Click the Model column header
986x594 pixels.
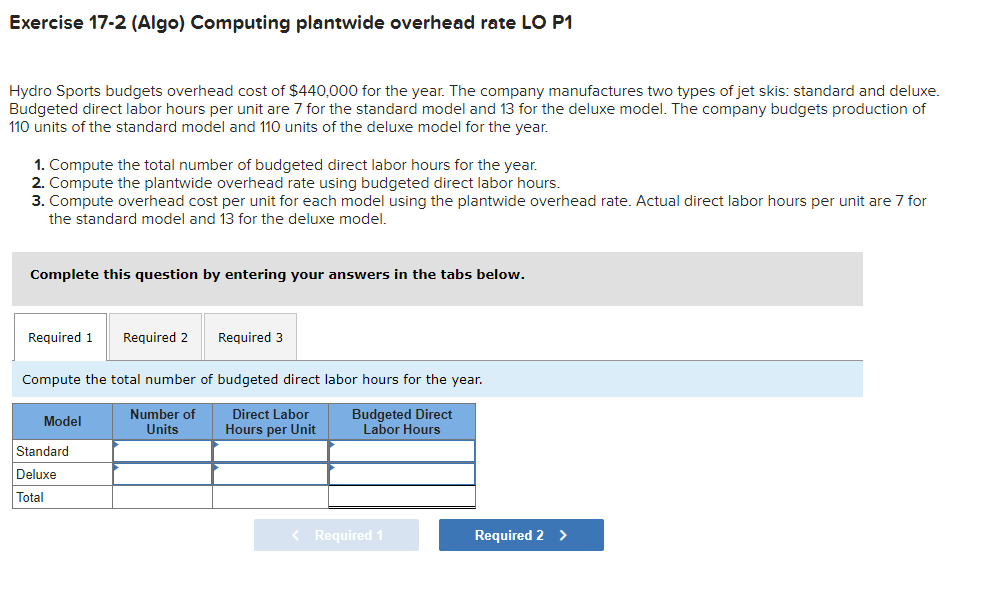(x=61, y=421)
